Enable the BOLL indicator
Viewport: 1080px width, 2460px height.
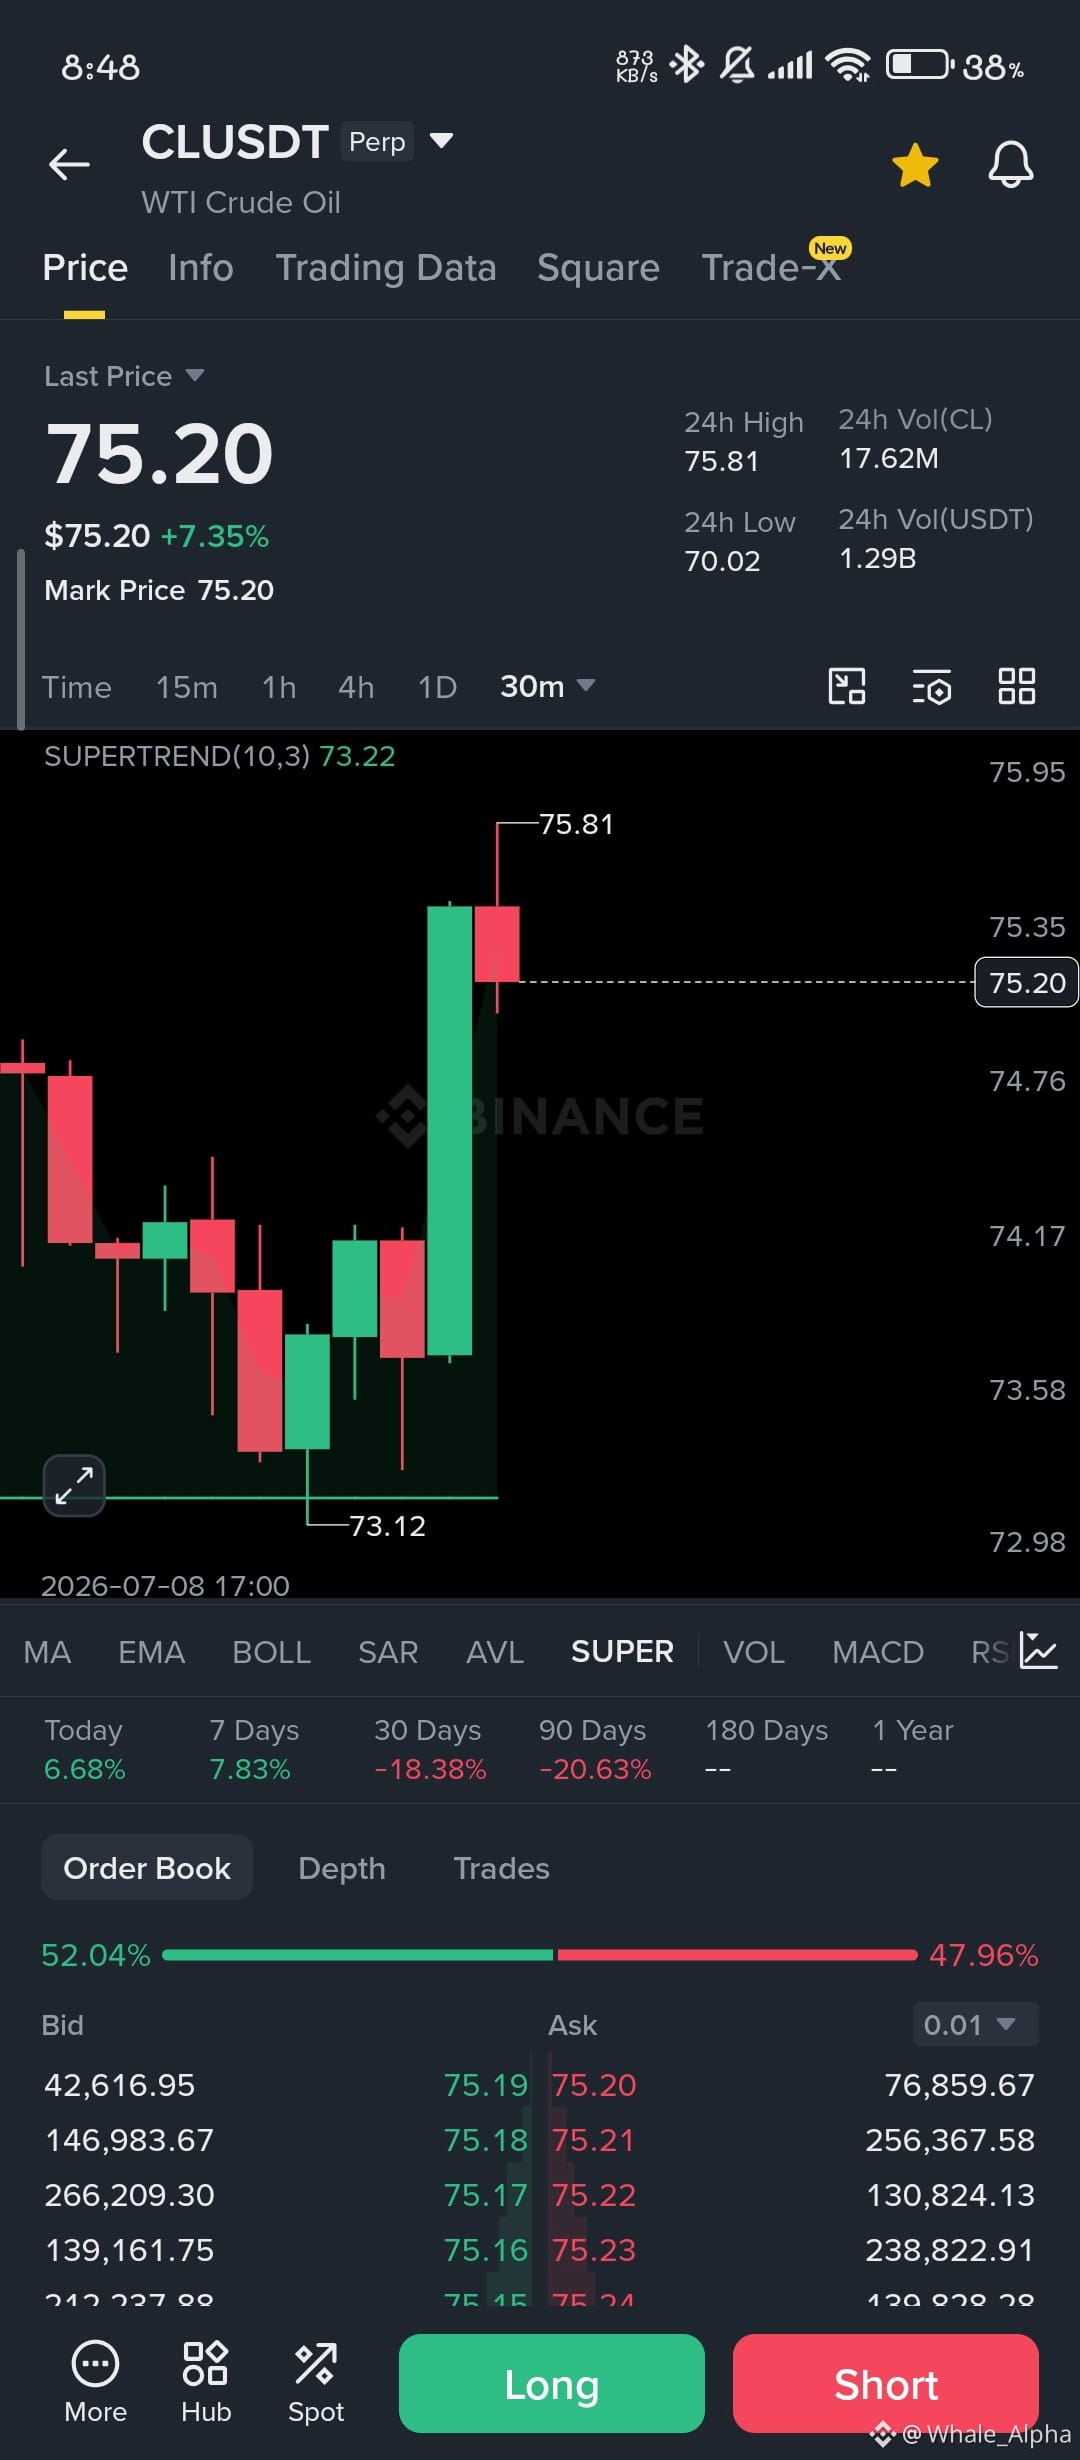(271, 1652)
